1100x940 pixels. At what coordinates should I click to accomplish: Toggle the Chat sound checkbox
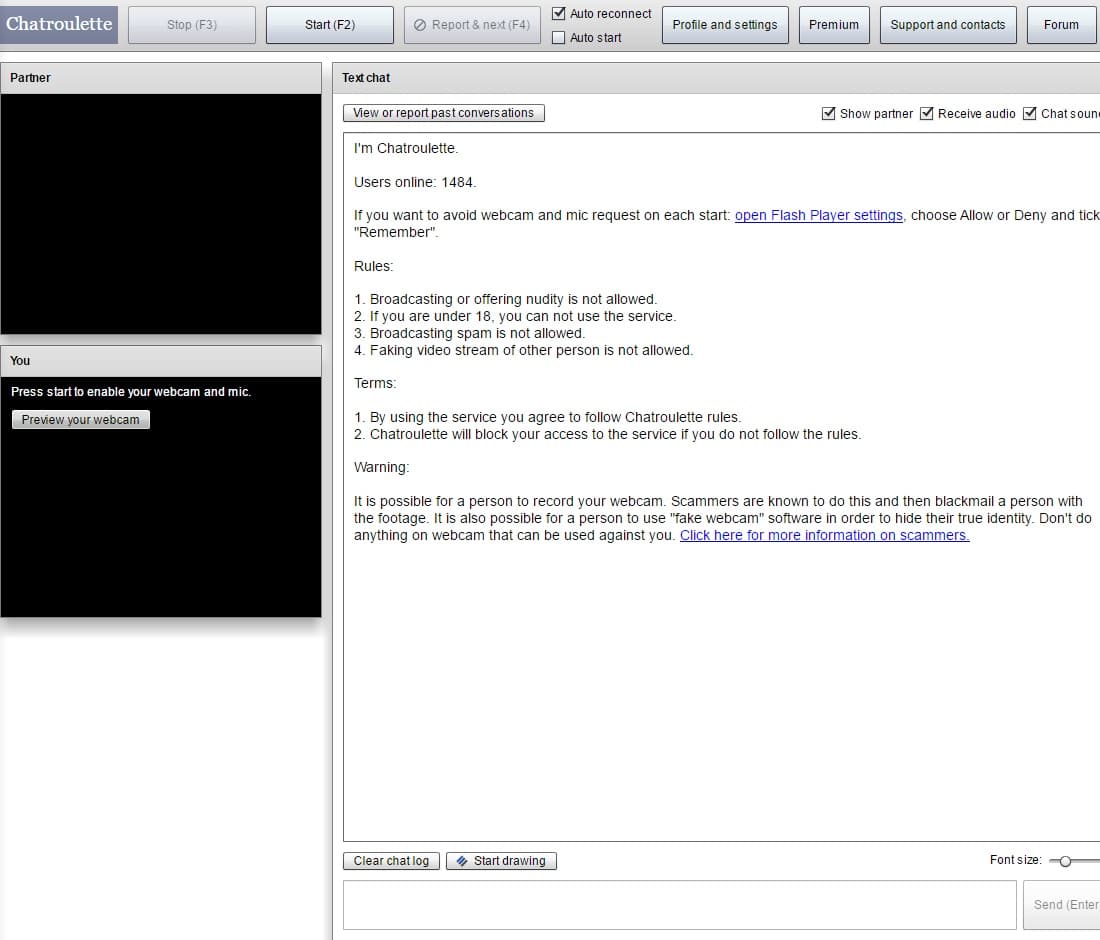tap(1029, 113)
